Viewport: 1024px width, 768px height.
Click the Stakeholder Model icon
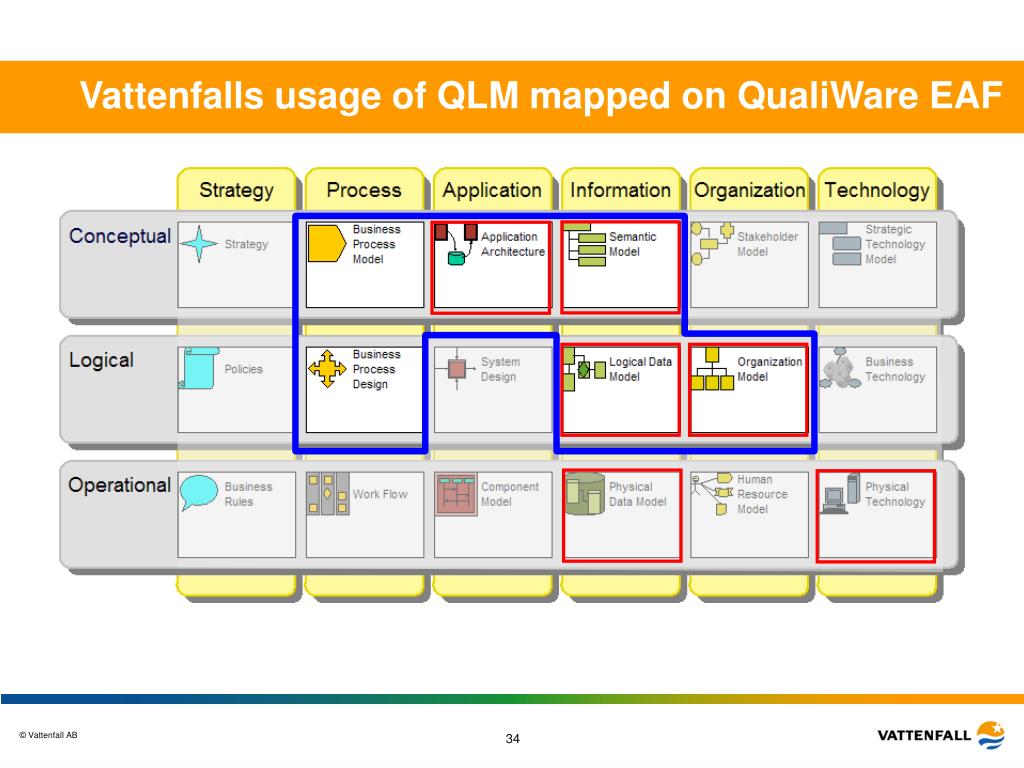(712, 244)
